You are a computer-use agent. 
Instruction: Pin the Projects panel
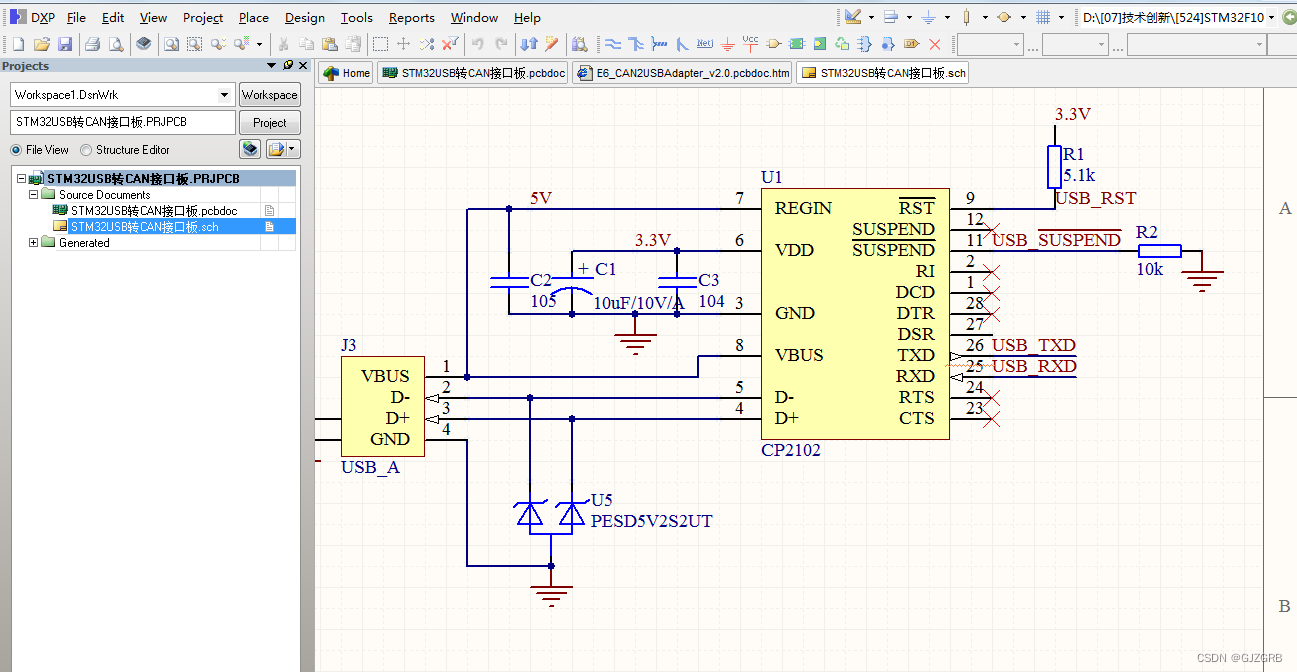pos(288,65)
